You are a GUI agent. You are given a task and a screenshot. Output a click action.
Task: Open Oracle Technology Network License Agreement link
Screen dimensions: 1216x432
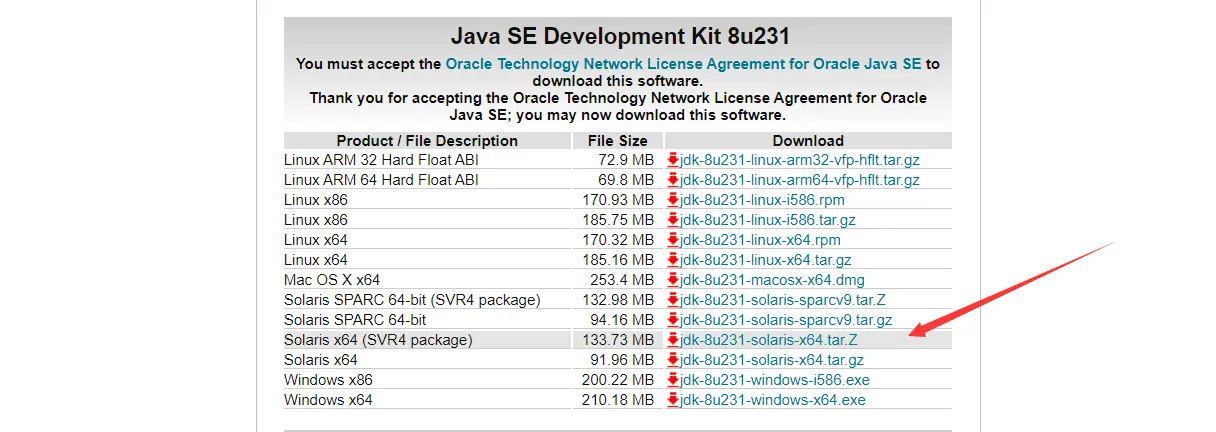684,63
